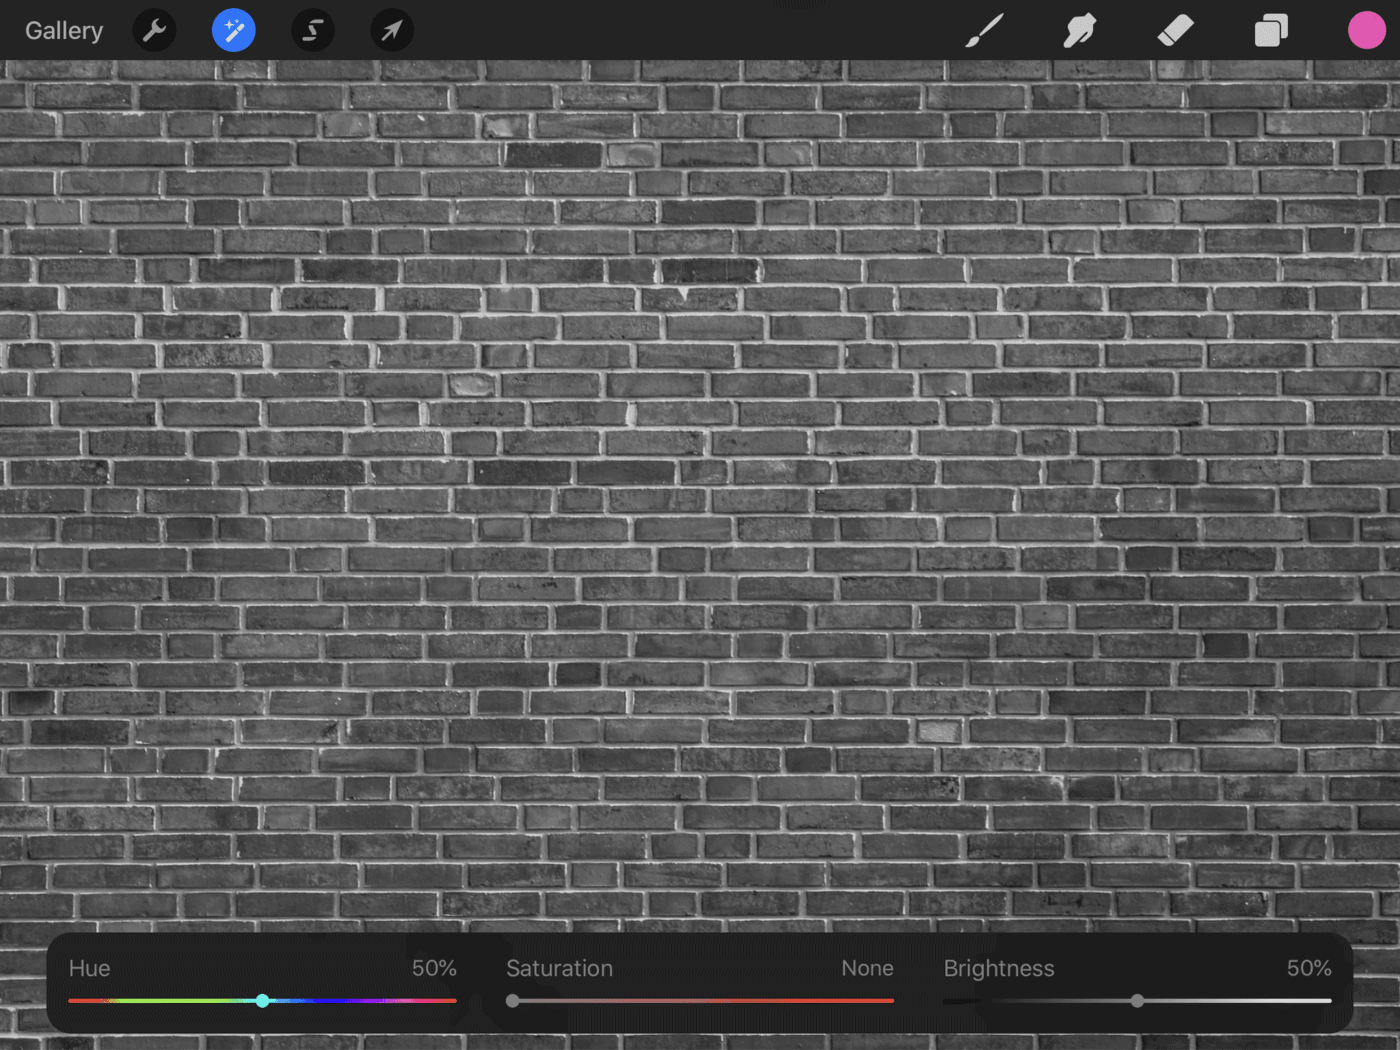
Task: Open the pink color picker swatch
Action: [1366, 31]
